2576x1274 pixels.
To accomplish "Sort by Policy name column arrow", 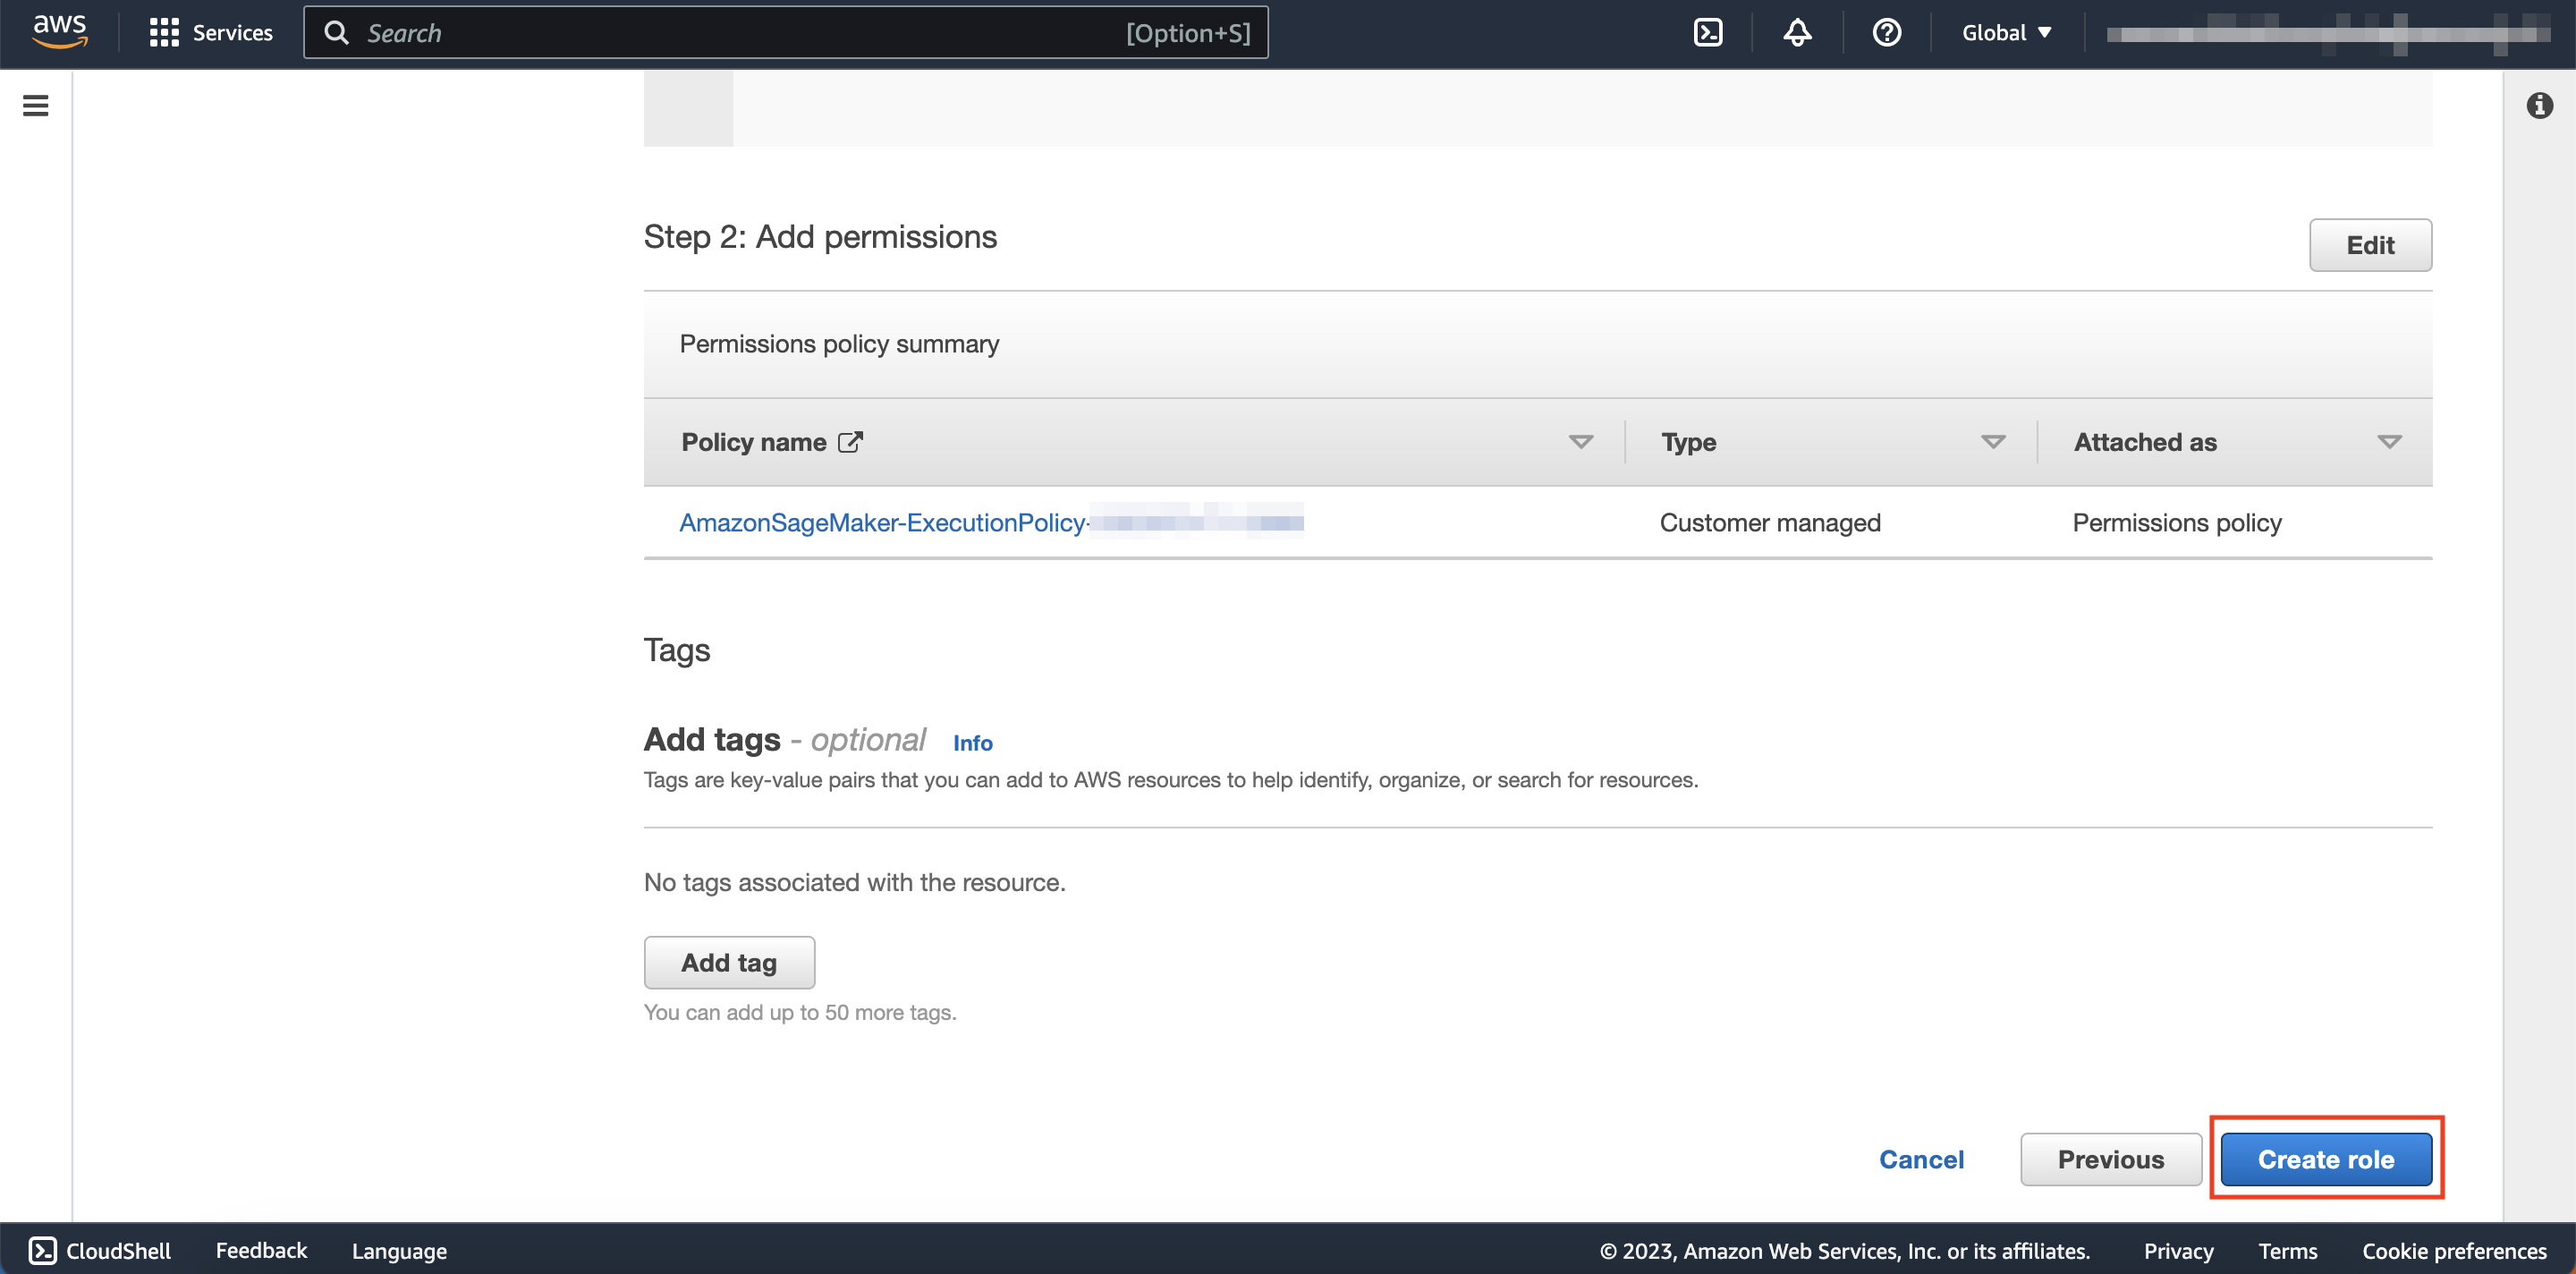I will click(1580, 442).
